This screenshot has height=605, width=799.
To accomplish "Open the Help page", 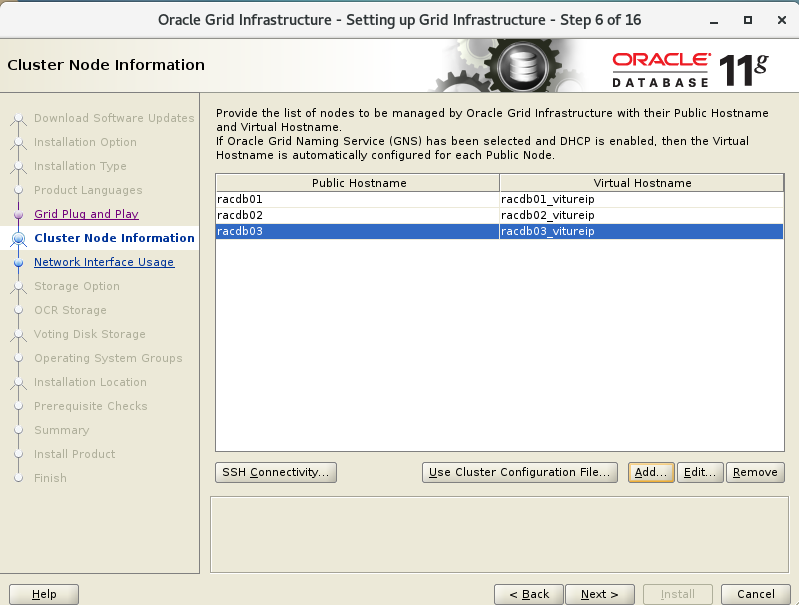I will tap(44, 594).
